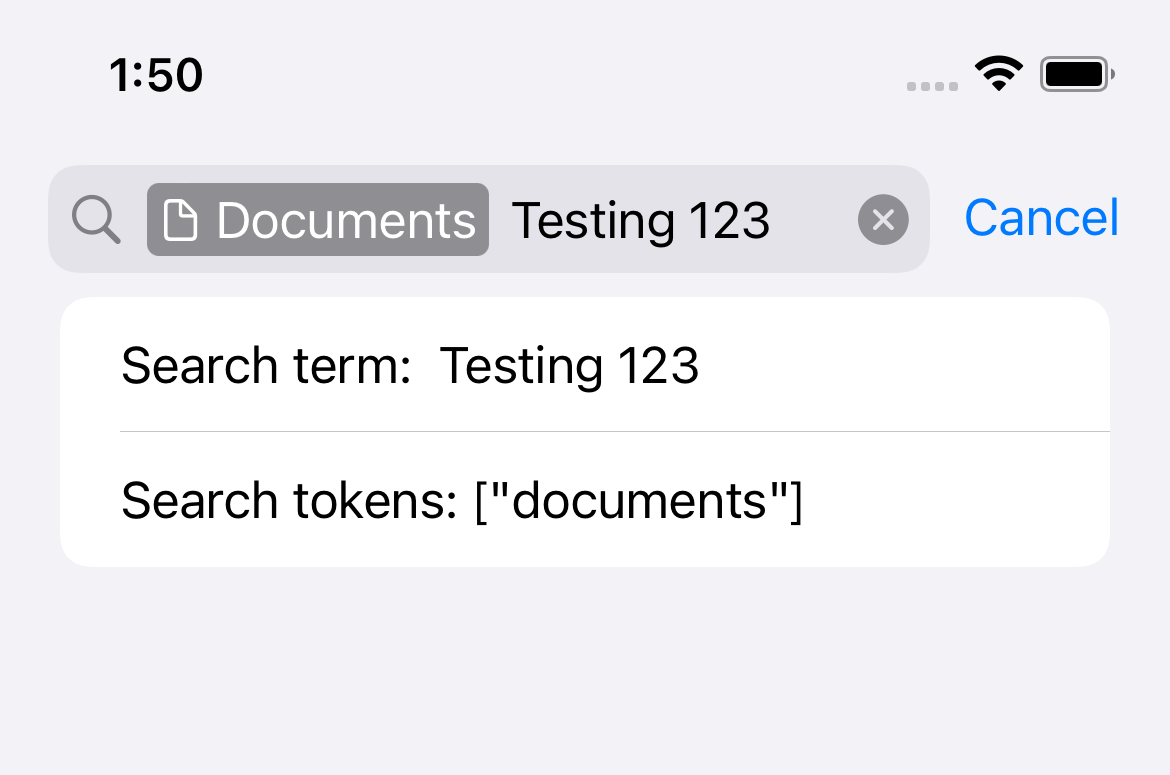Tap the word Documents in the token chip
1170x775 pixels.
(x=346, y=221)
